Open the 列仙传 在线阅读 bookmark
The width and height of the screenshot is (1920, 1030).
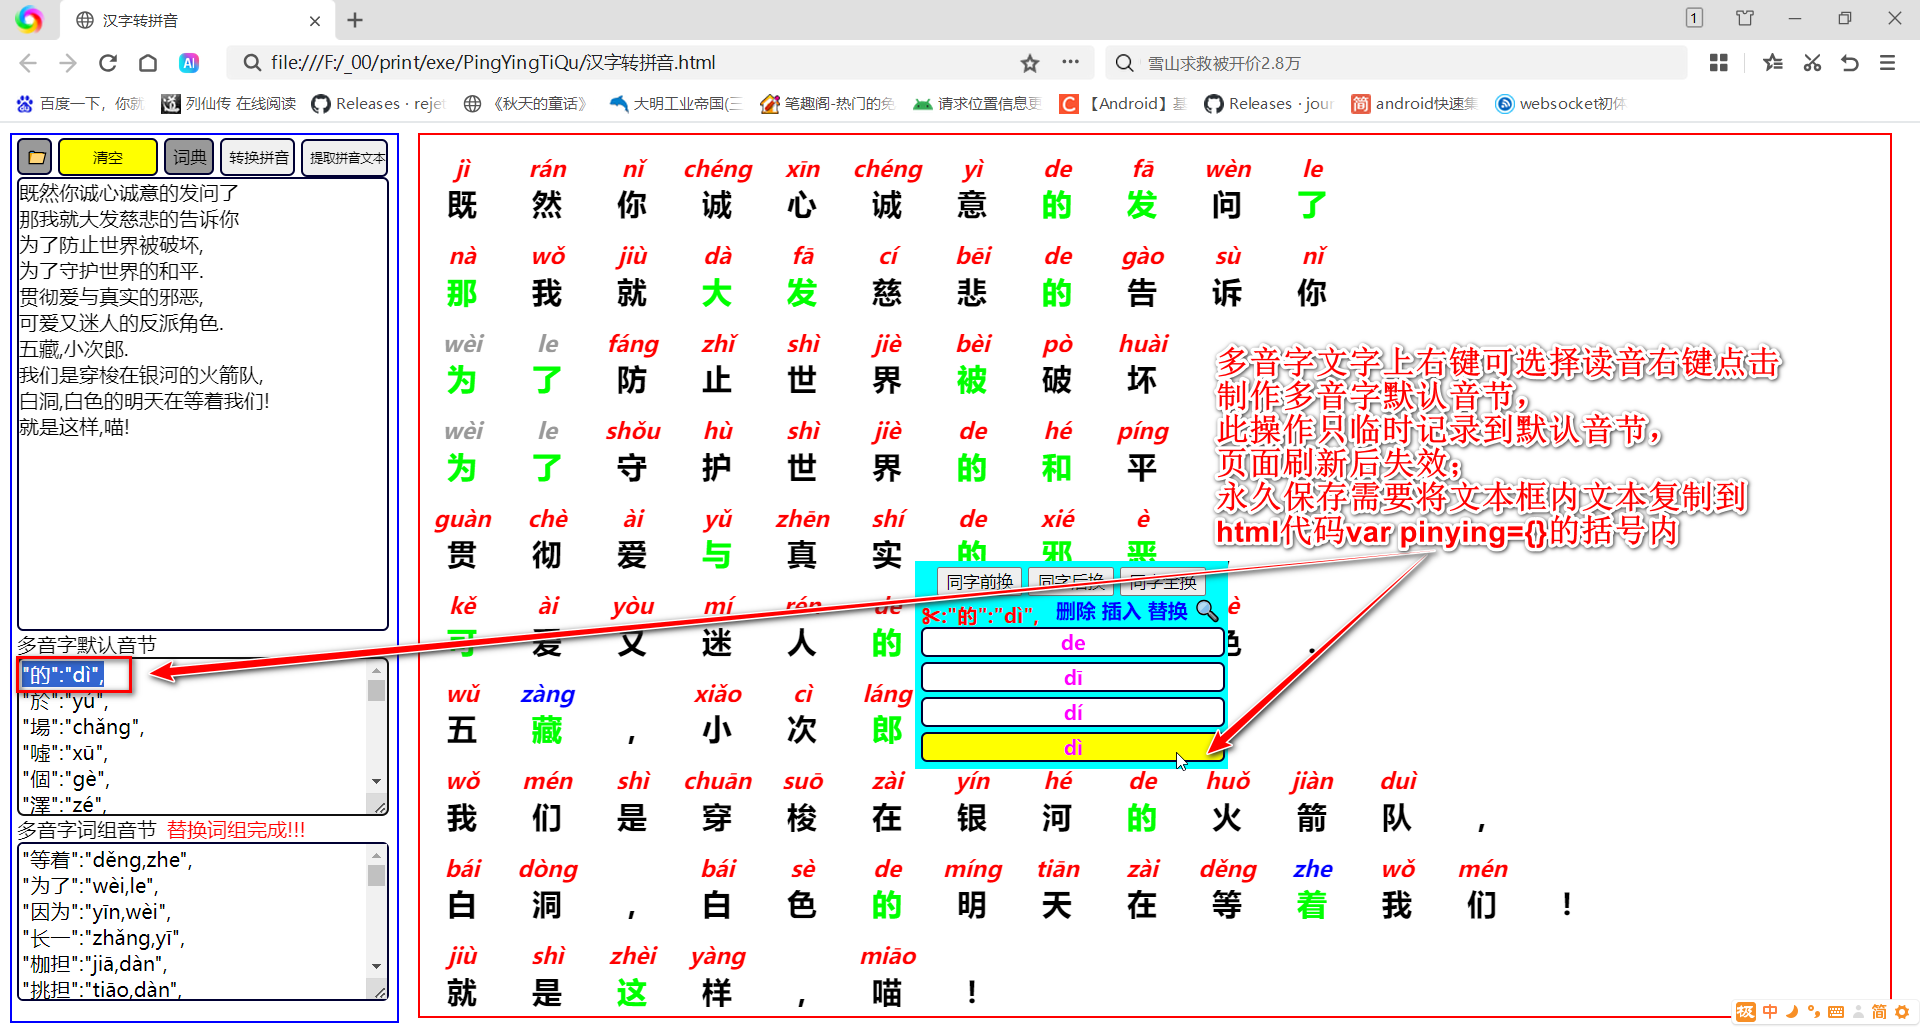[229, 103]
